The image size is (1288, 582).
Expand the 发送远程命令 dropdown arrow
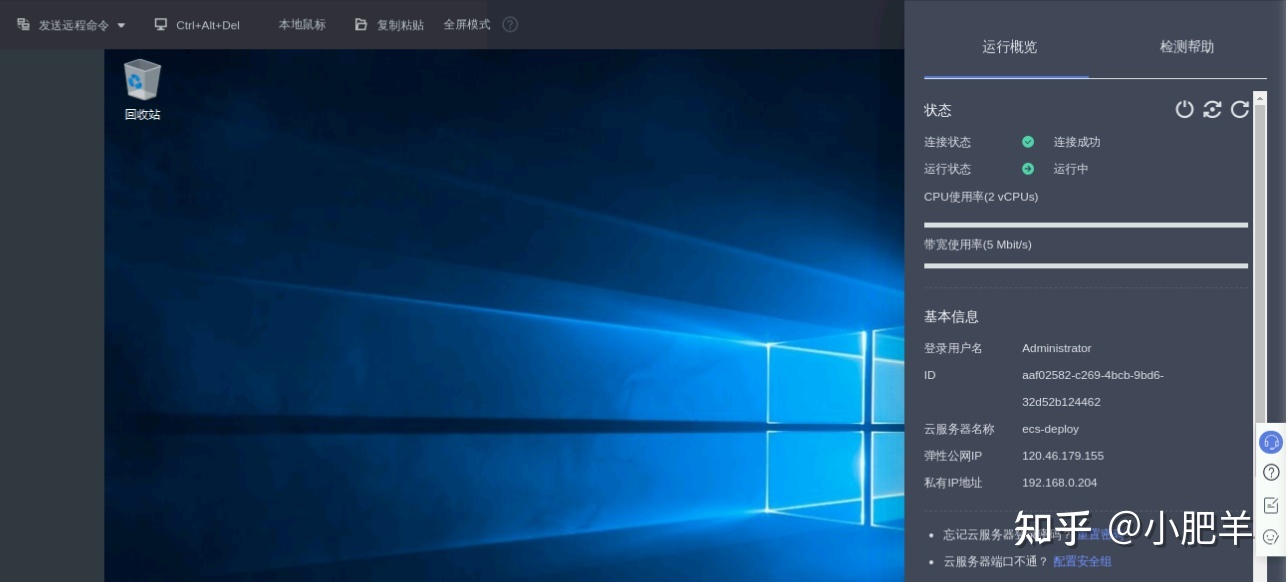[x=120, y=24]
